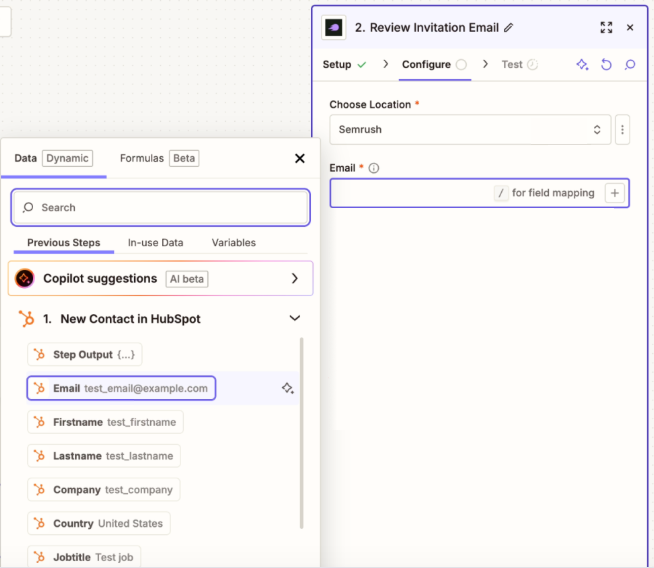Open the AI sparkle assistant in step toolbar
654x568 pixels.
[582, 65]
